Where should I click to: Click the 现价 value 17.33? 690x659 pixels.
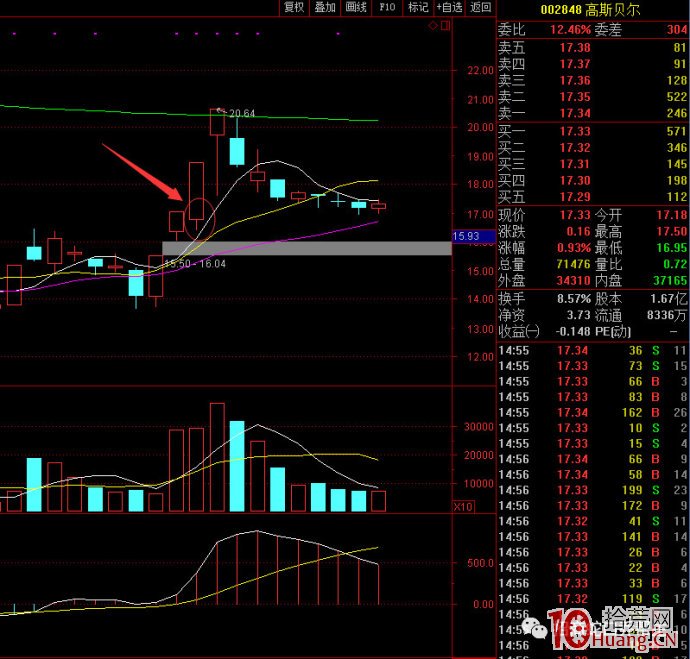pyautogui.click(x=575, y=215)
